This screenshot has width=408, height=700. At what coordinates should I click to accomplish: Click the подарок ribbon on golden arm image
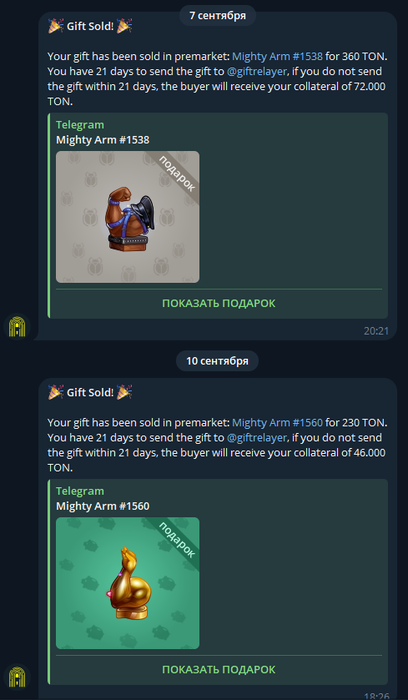177,539
